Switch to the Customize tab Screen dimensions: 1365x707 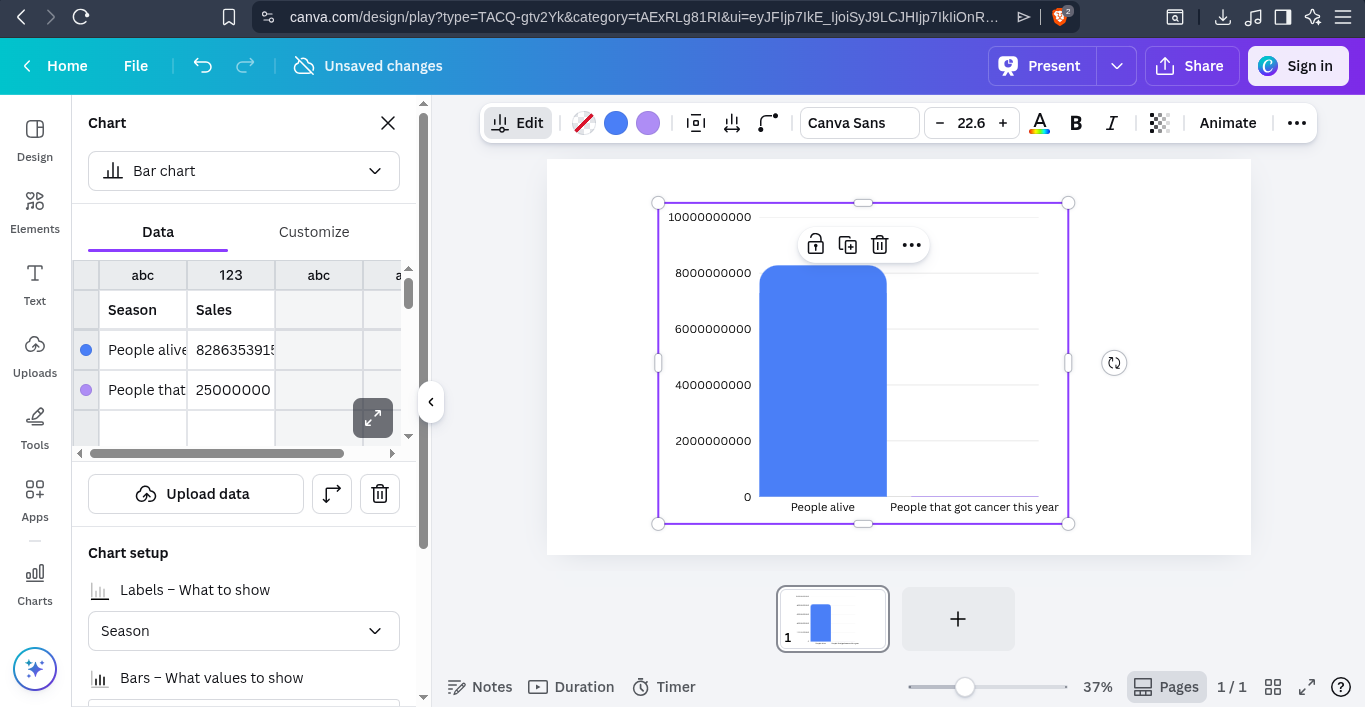[314, 232]
